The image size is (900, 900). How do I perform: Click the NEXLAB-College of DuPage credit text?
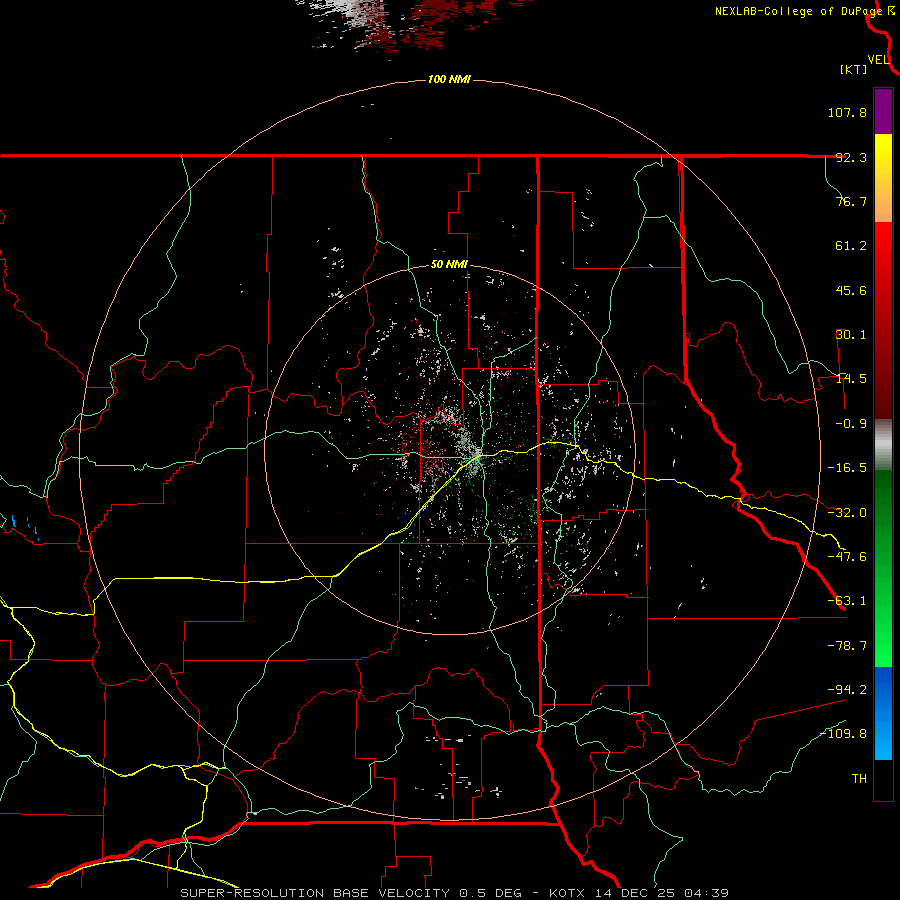798,11
